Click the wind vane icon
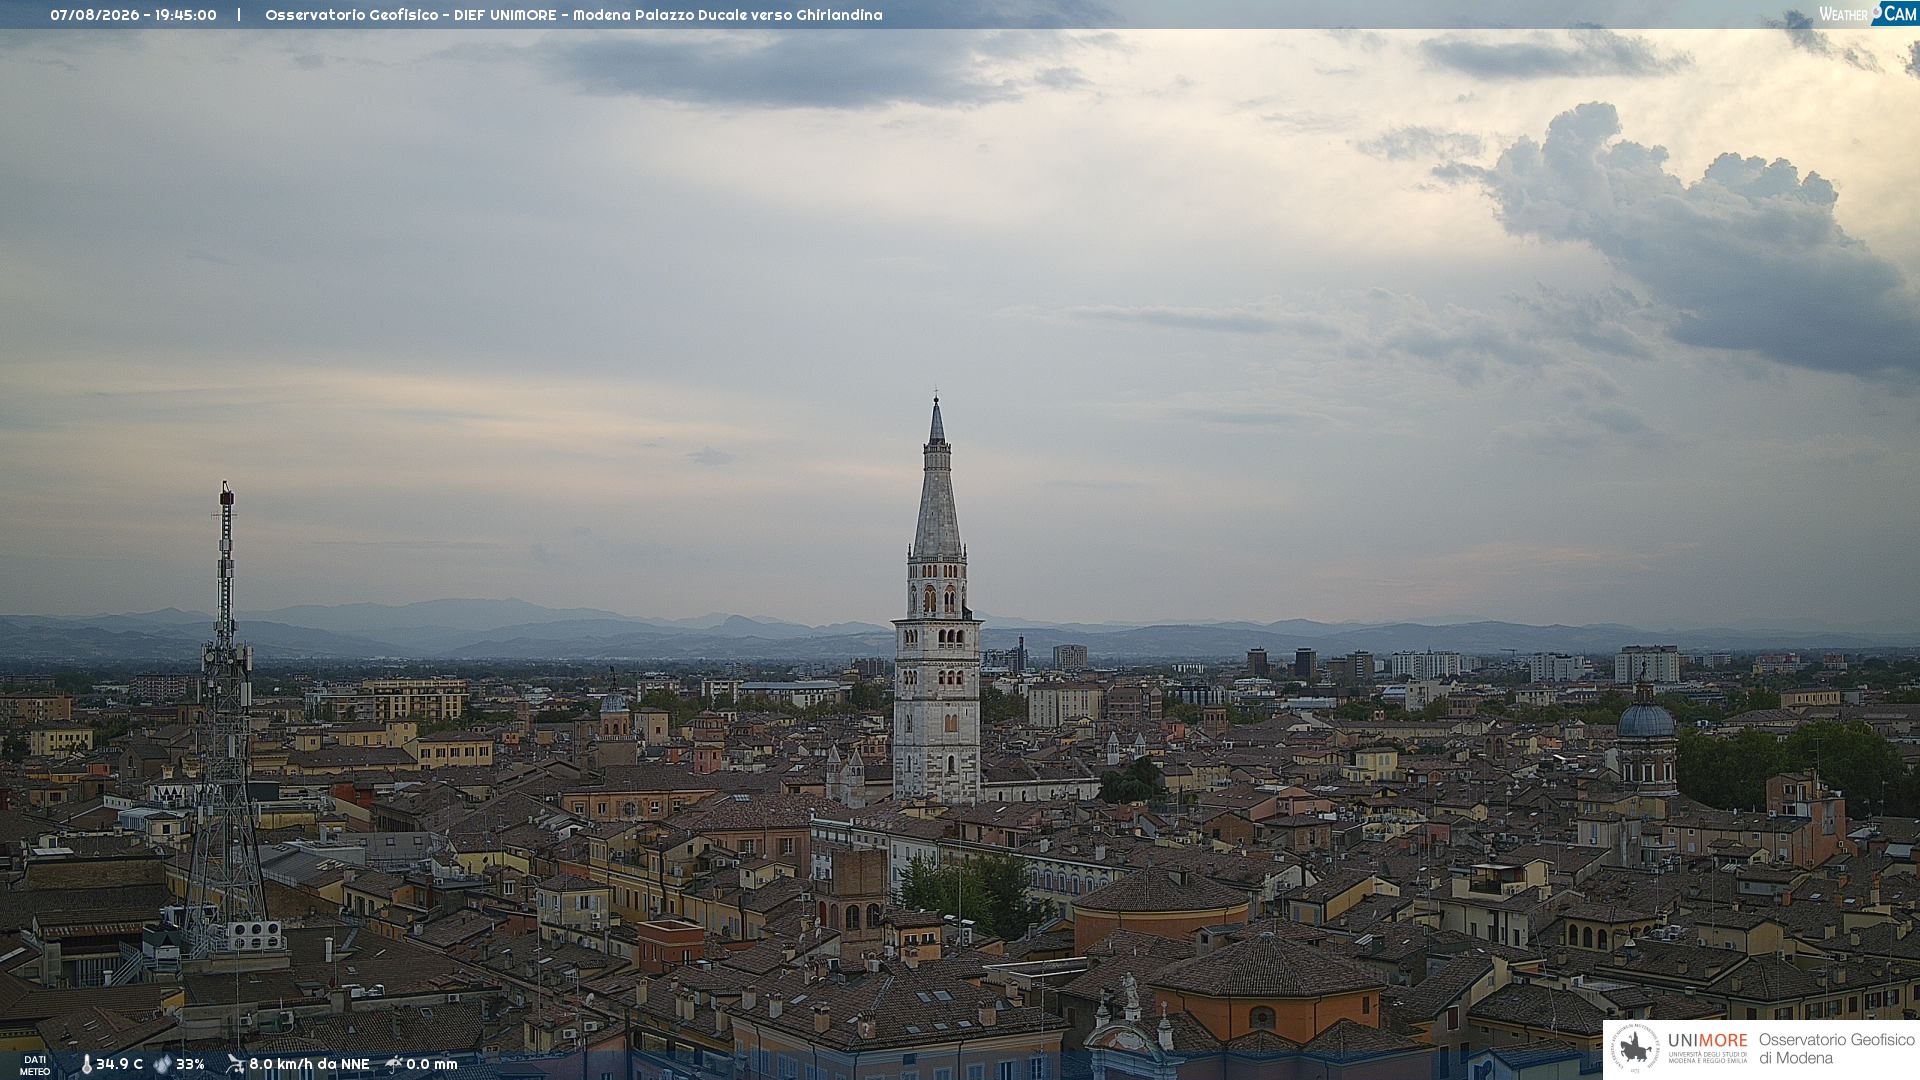1920x1080 pixels. [235, 1064]
